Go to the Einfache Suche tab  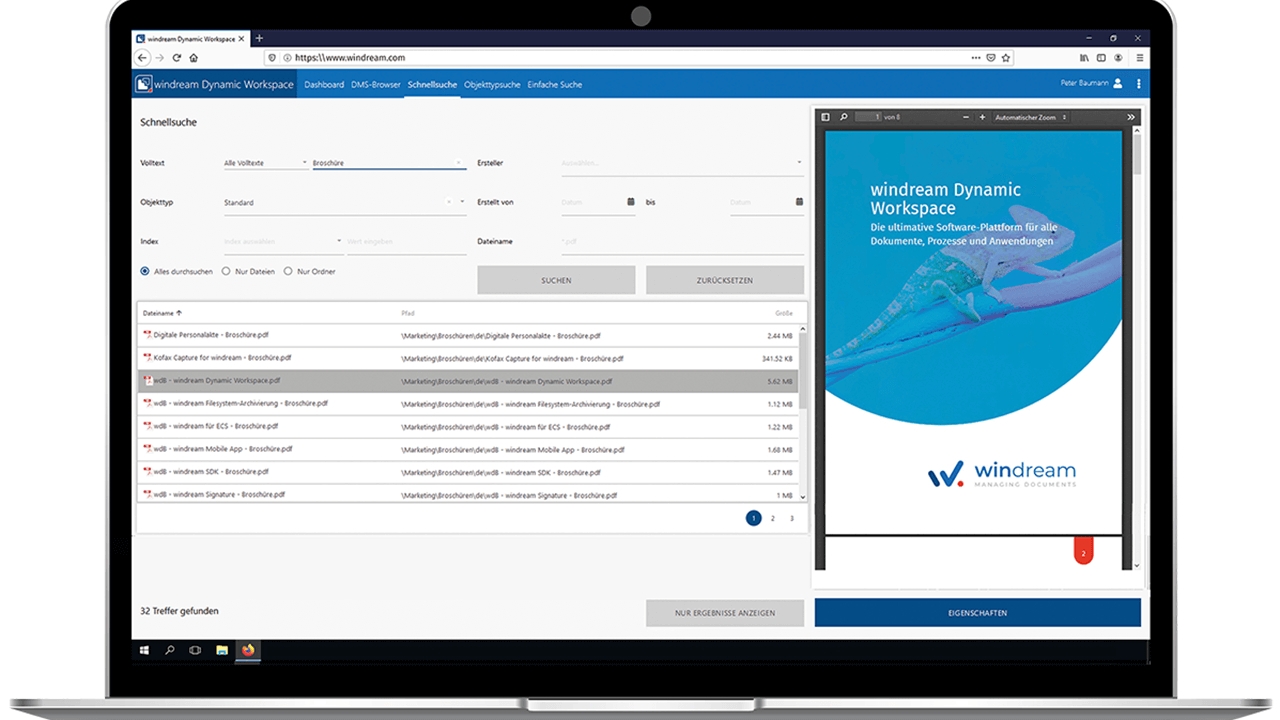click(555, 84)
